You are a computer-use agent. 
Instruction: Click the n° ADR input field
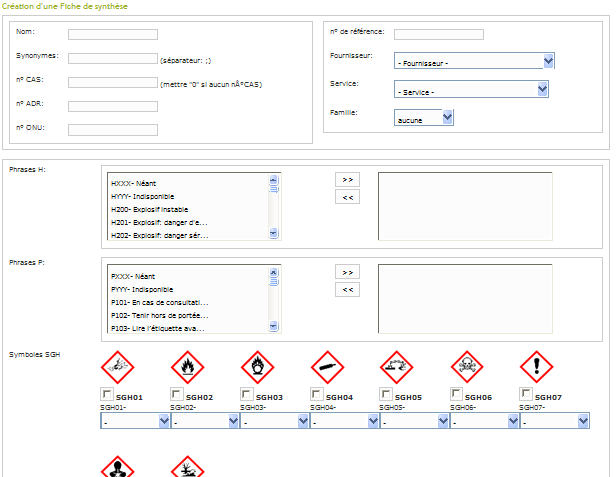[x=113, y=106]
